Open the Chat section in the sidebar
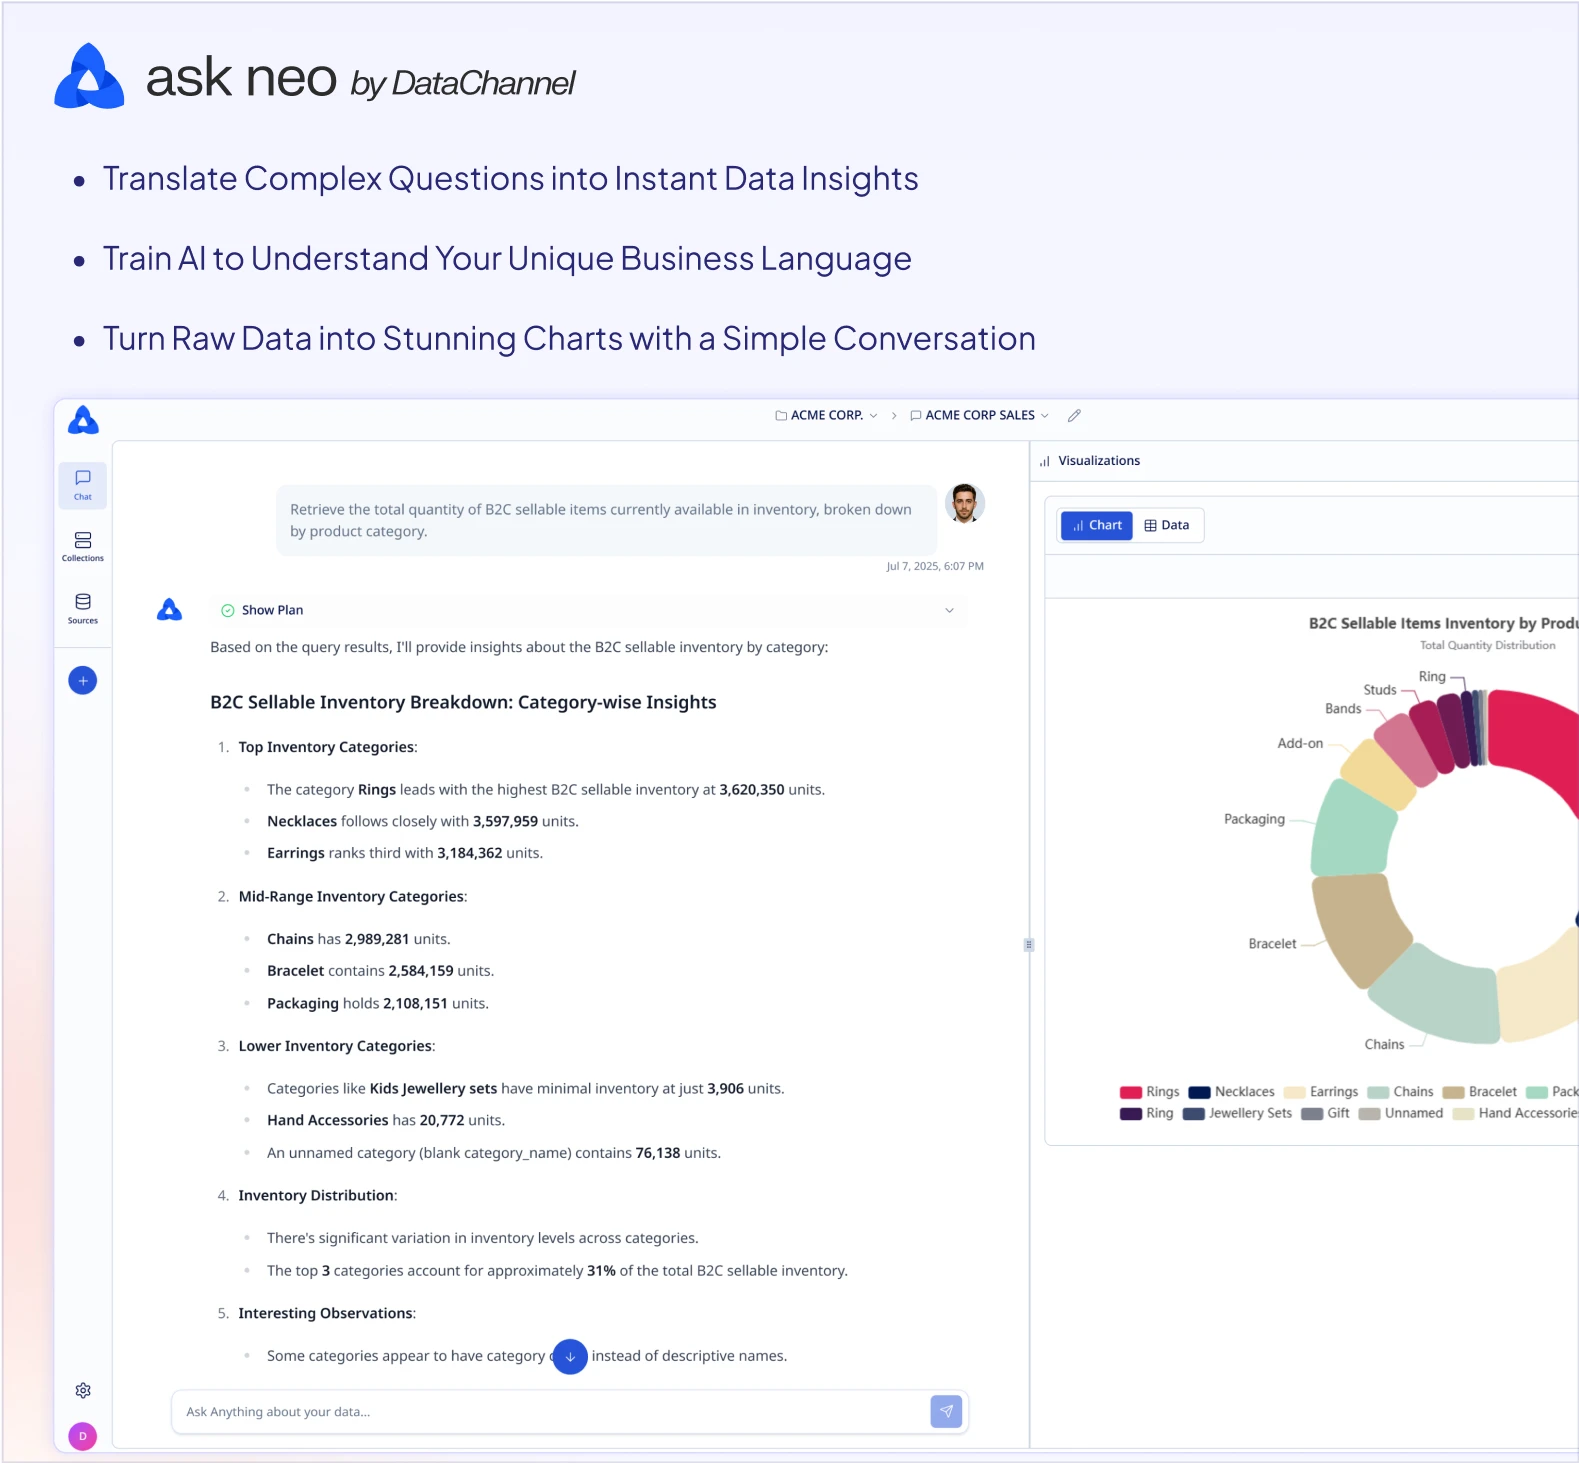 coord(83,485)
